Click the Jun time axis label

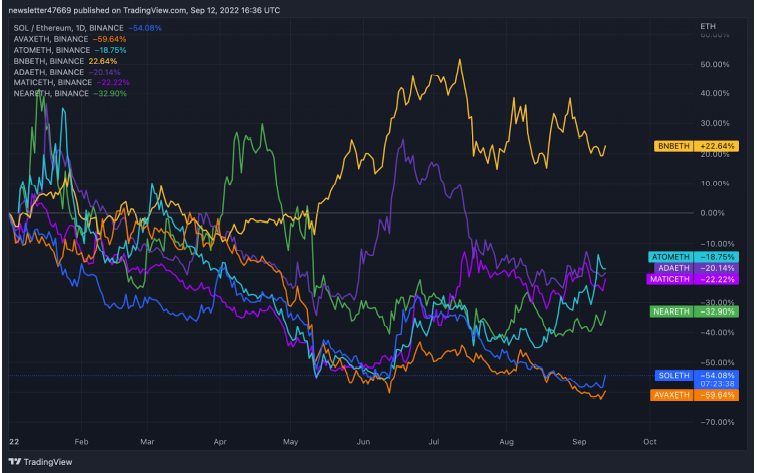(x=363, y=442)
